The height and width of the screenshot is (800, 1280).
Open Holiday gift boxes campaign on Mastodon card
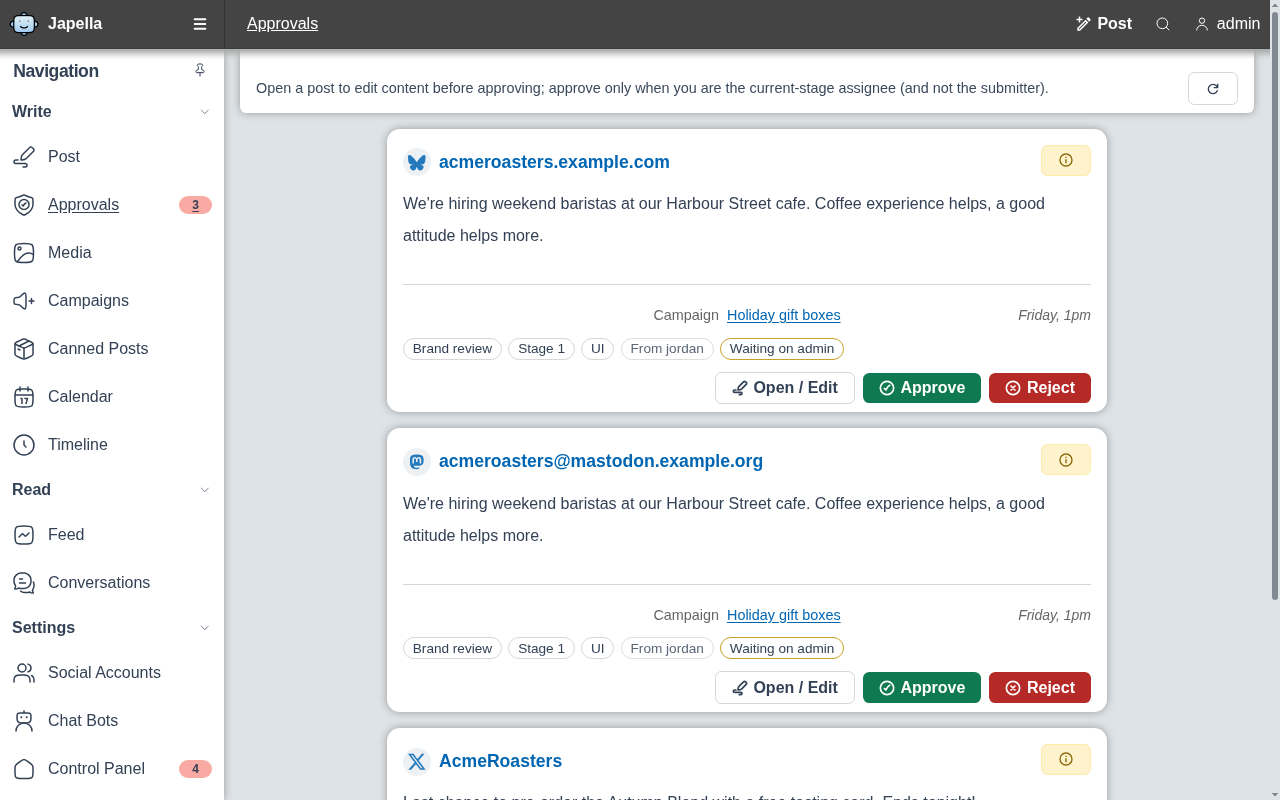click(x=784, y=615)
